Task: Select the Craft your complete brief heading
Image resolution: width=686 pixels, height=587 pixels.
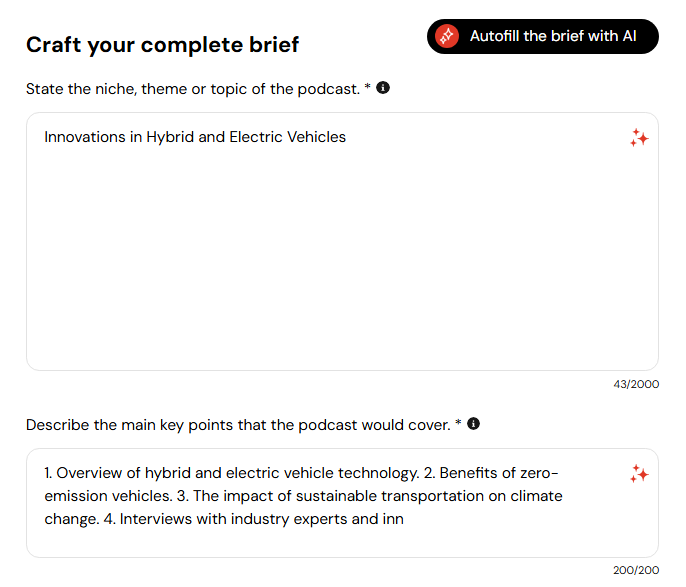Action: [x=162, y=45]
